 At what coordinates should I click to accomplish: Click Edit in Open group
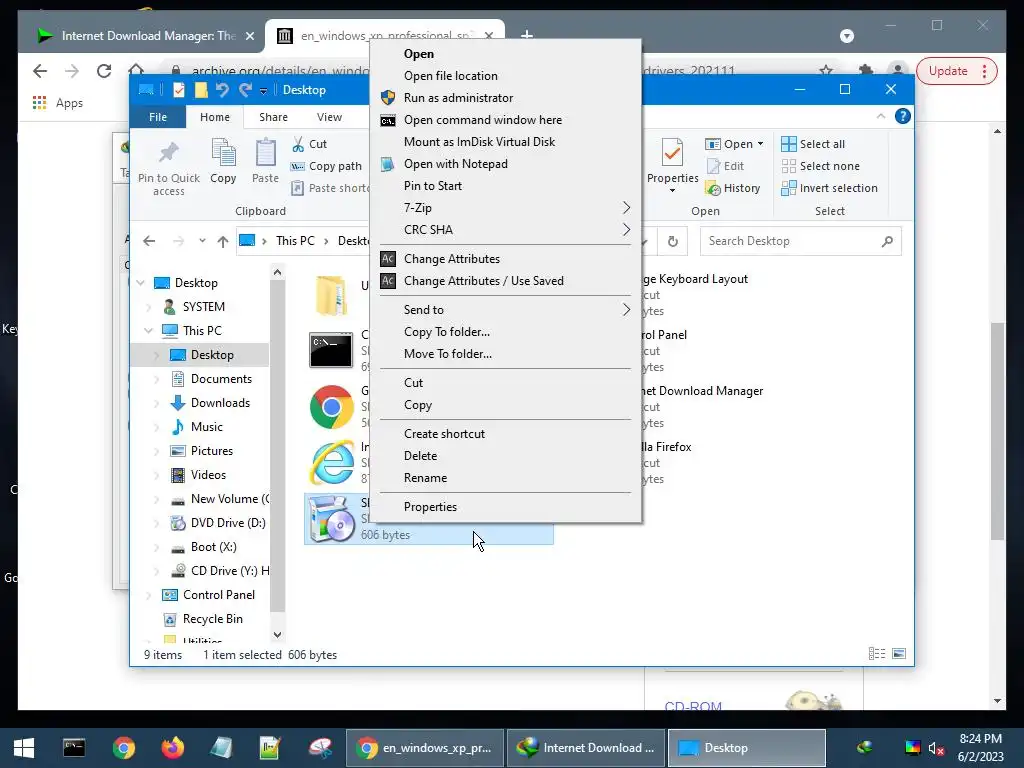tap(726, 166)
